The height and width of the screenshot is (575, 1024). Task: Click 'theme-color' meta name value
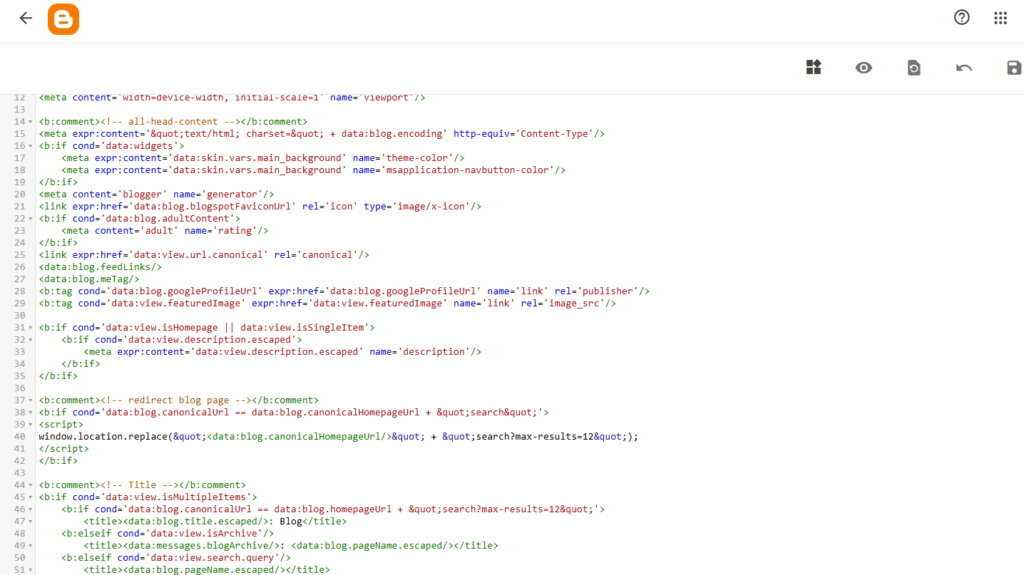click(x=415, y=157)
